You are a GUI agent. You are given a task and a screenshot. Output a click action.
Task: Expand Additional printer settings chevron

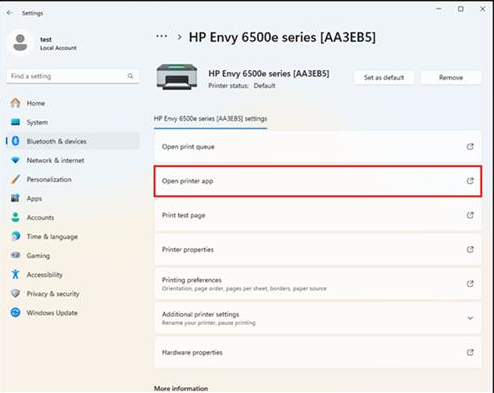point(470,318)
